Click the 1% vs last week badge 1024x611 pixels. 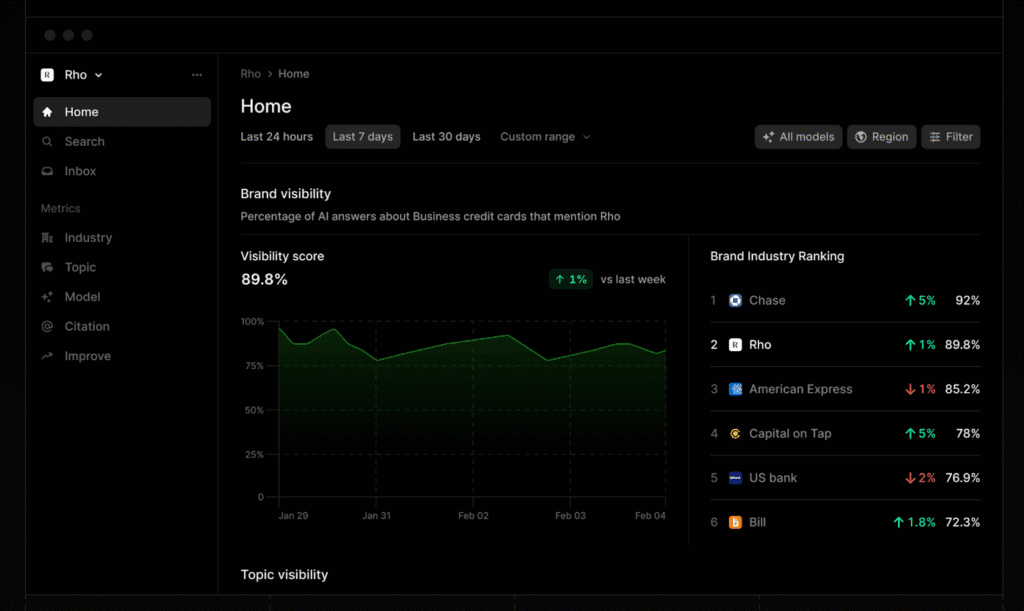(x=571, y=279)
